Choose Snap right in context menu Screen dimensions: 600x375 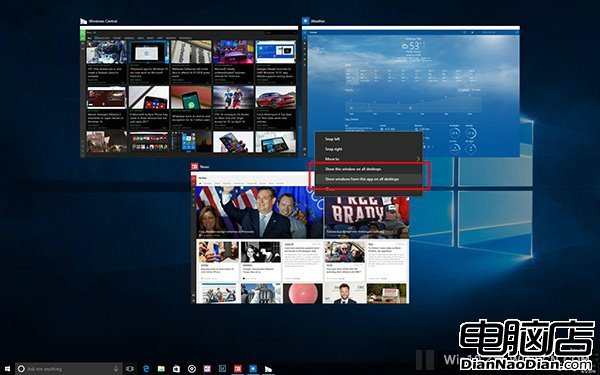(368, 149)
